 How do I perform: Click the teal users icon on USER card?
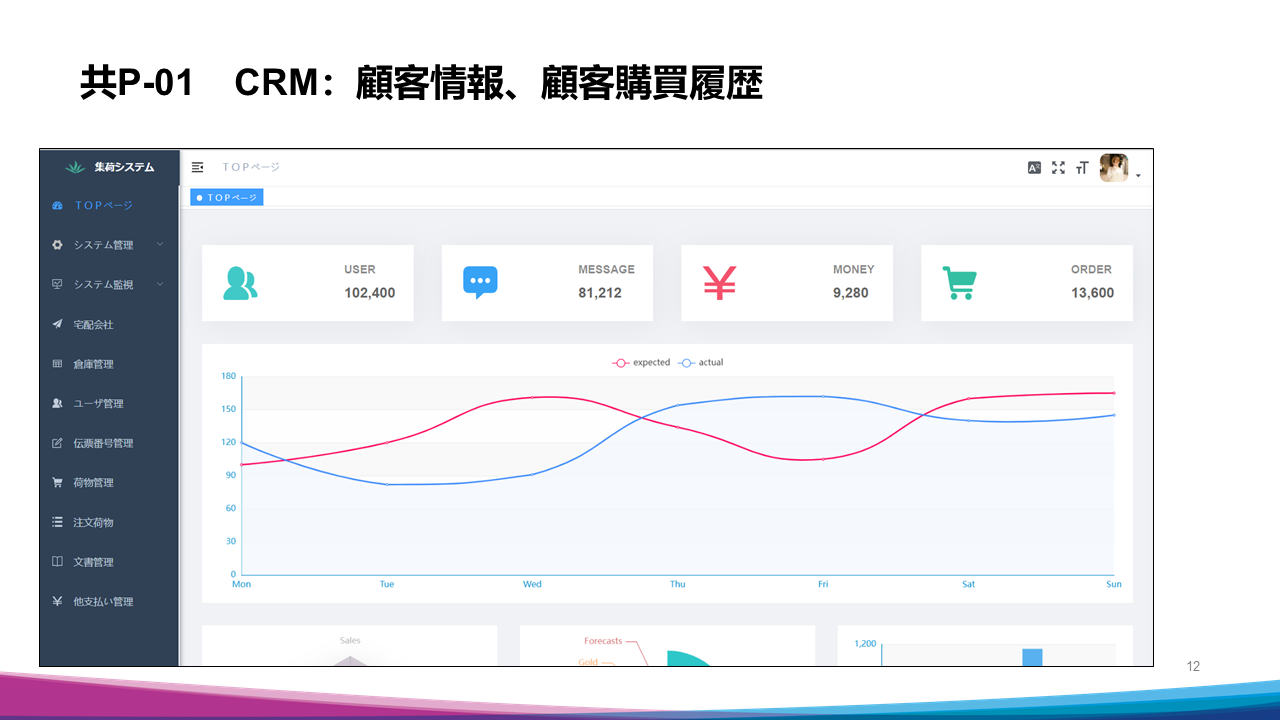[x=240, y=283]
